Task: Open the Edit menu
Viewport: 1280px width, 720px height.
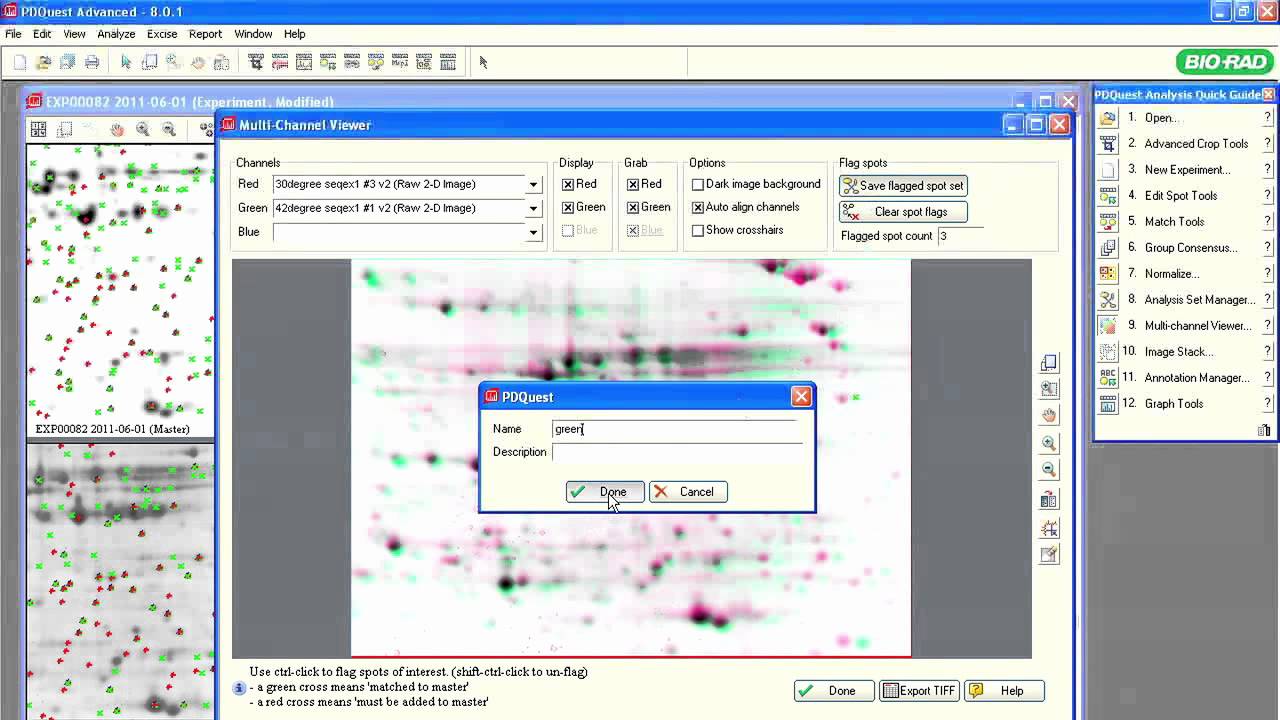Action: point(42,34)
